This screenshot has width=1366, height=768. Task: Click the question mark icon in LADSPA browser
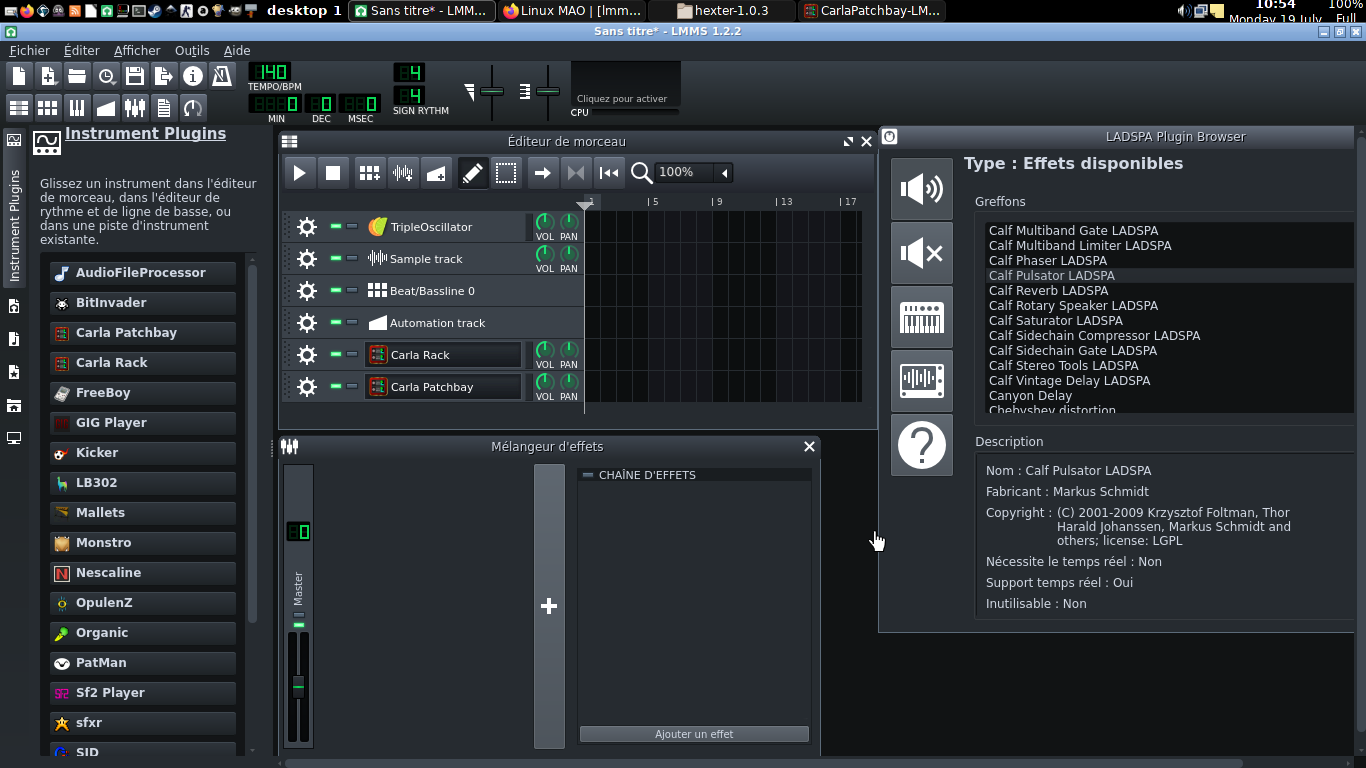921,445
